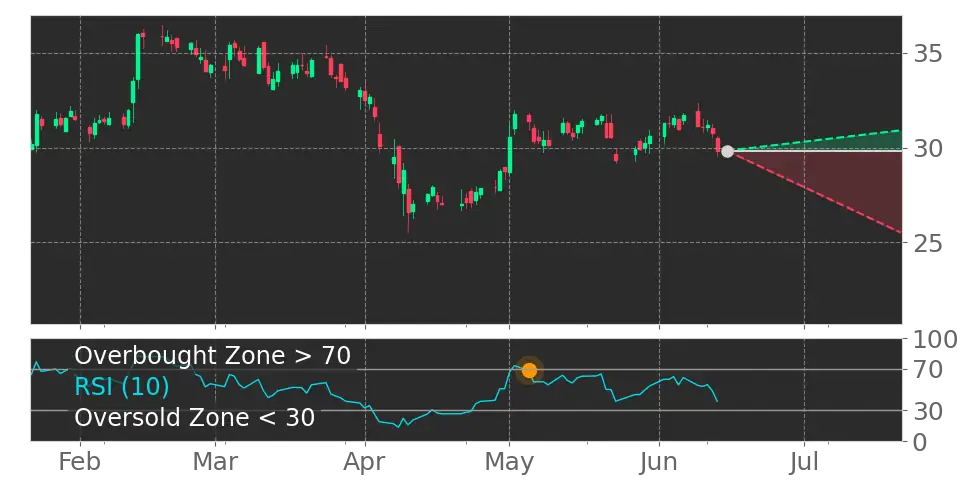Click the April low candlestick near 26
This screenshot has height=486, width=972.
pos(409,202)
